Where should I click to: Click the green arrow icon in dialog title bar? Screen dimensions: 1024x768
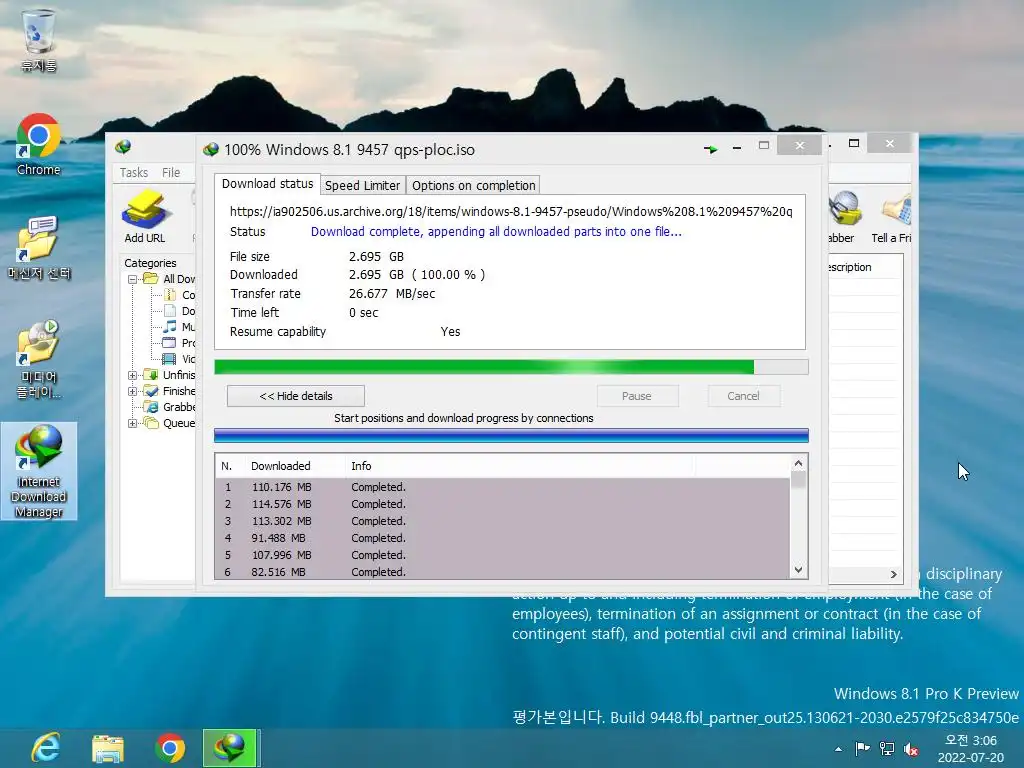click(711, 150)
